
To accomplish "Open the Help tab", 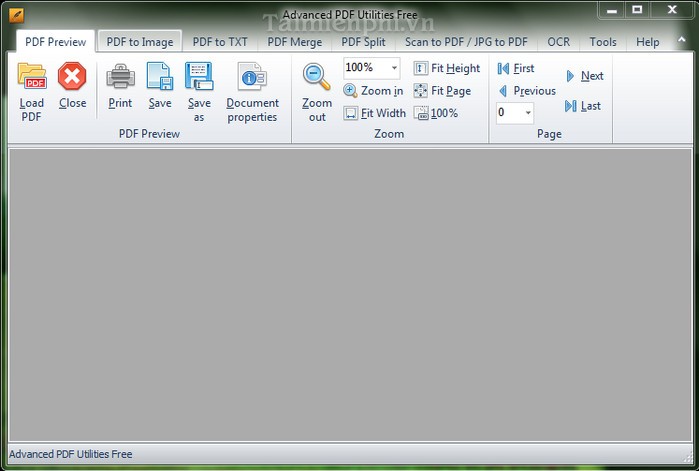I will (647, 42).
